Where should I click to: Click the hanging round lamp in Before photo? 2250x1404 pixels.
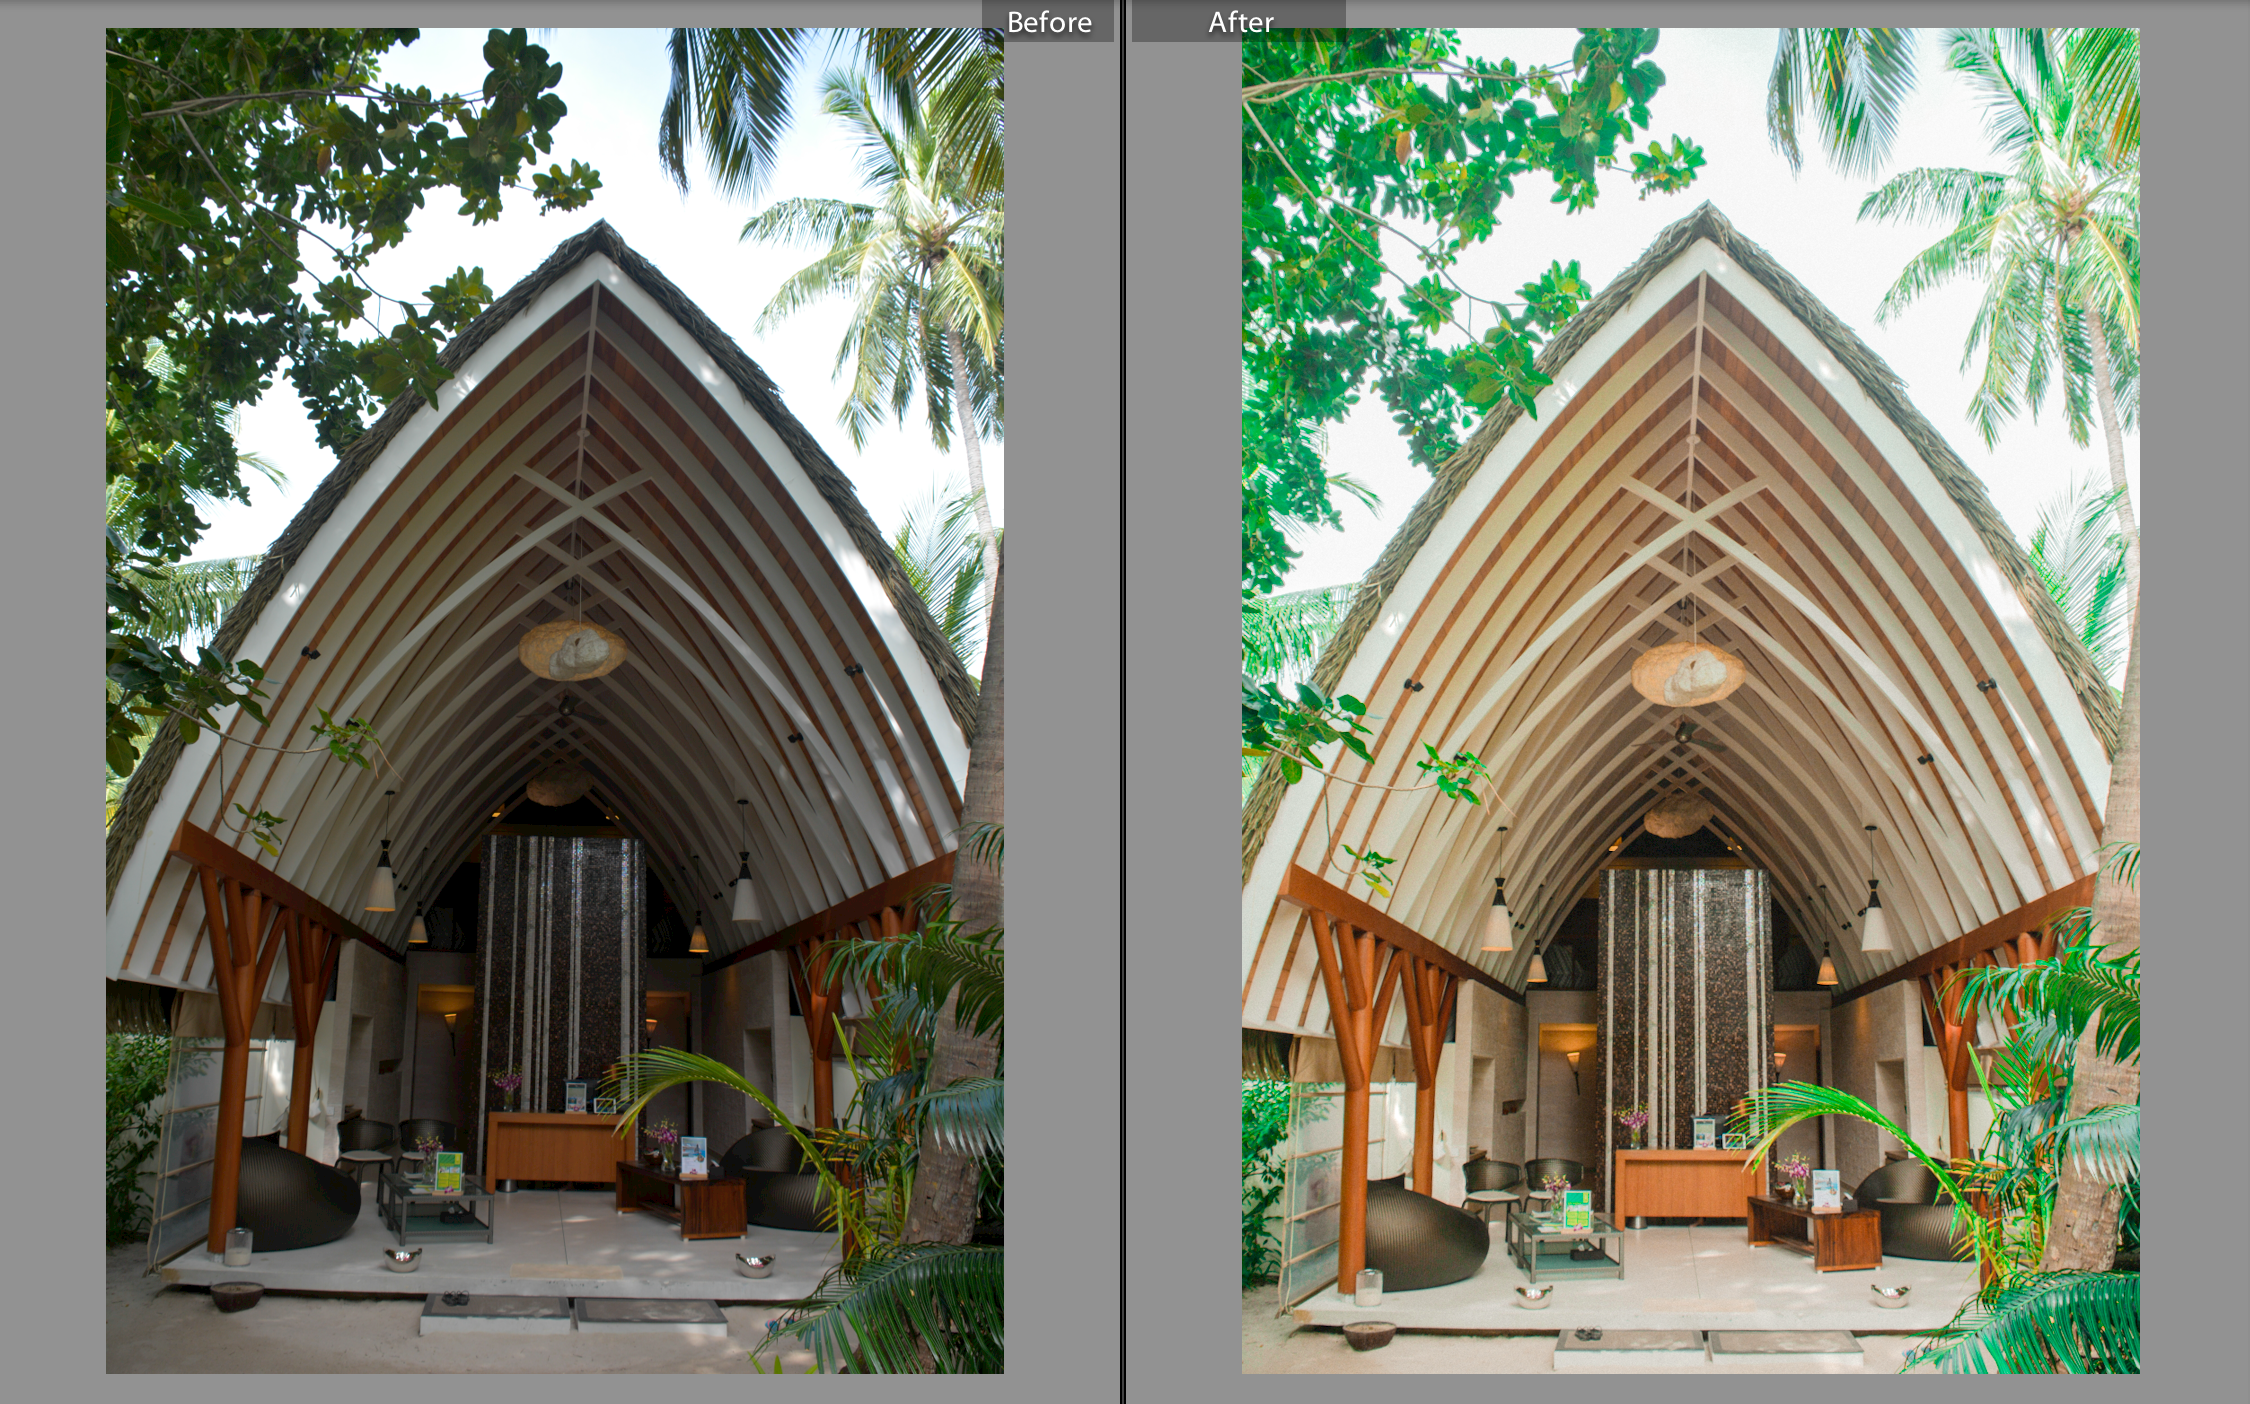[x=571, y=650]
